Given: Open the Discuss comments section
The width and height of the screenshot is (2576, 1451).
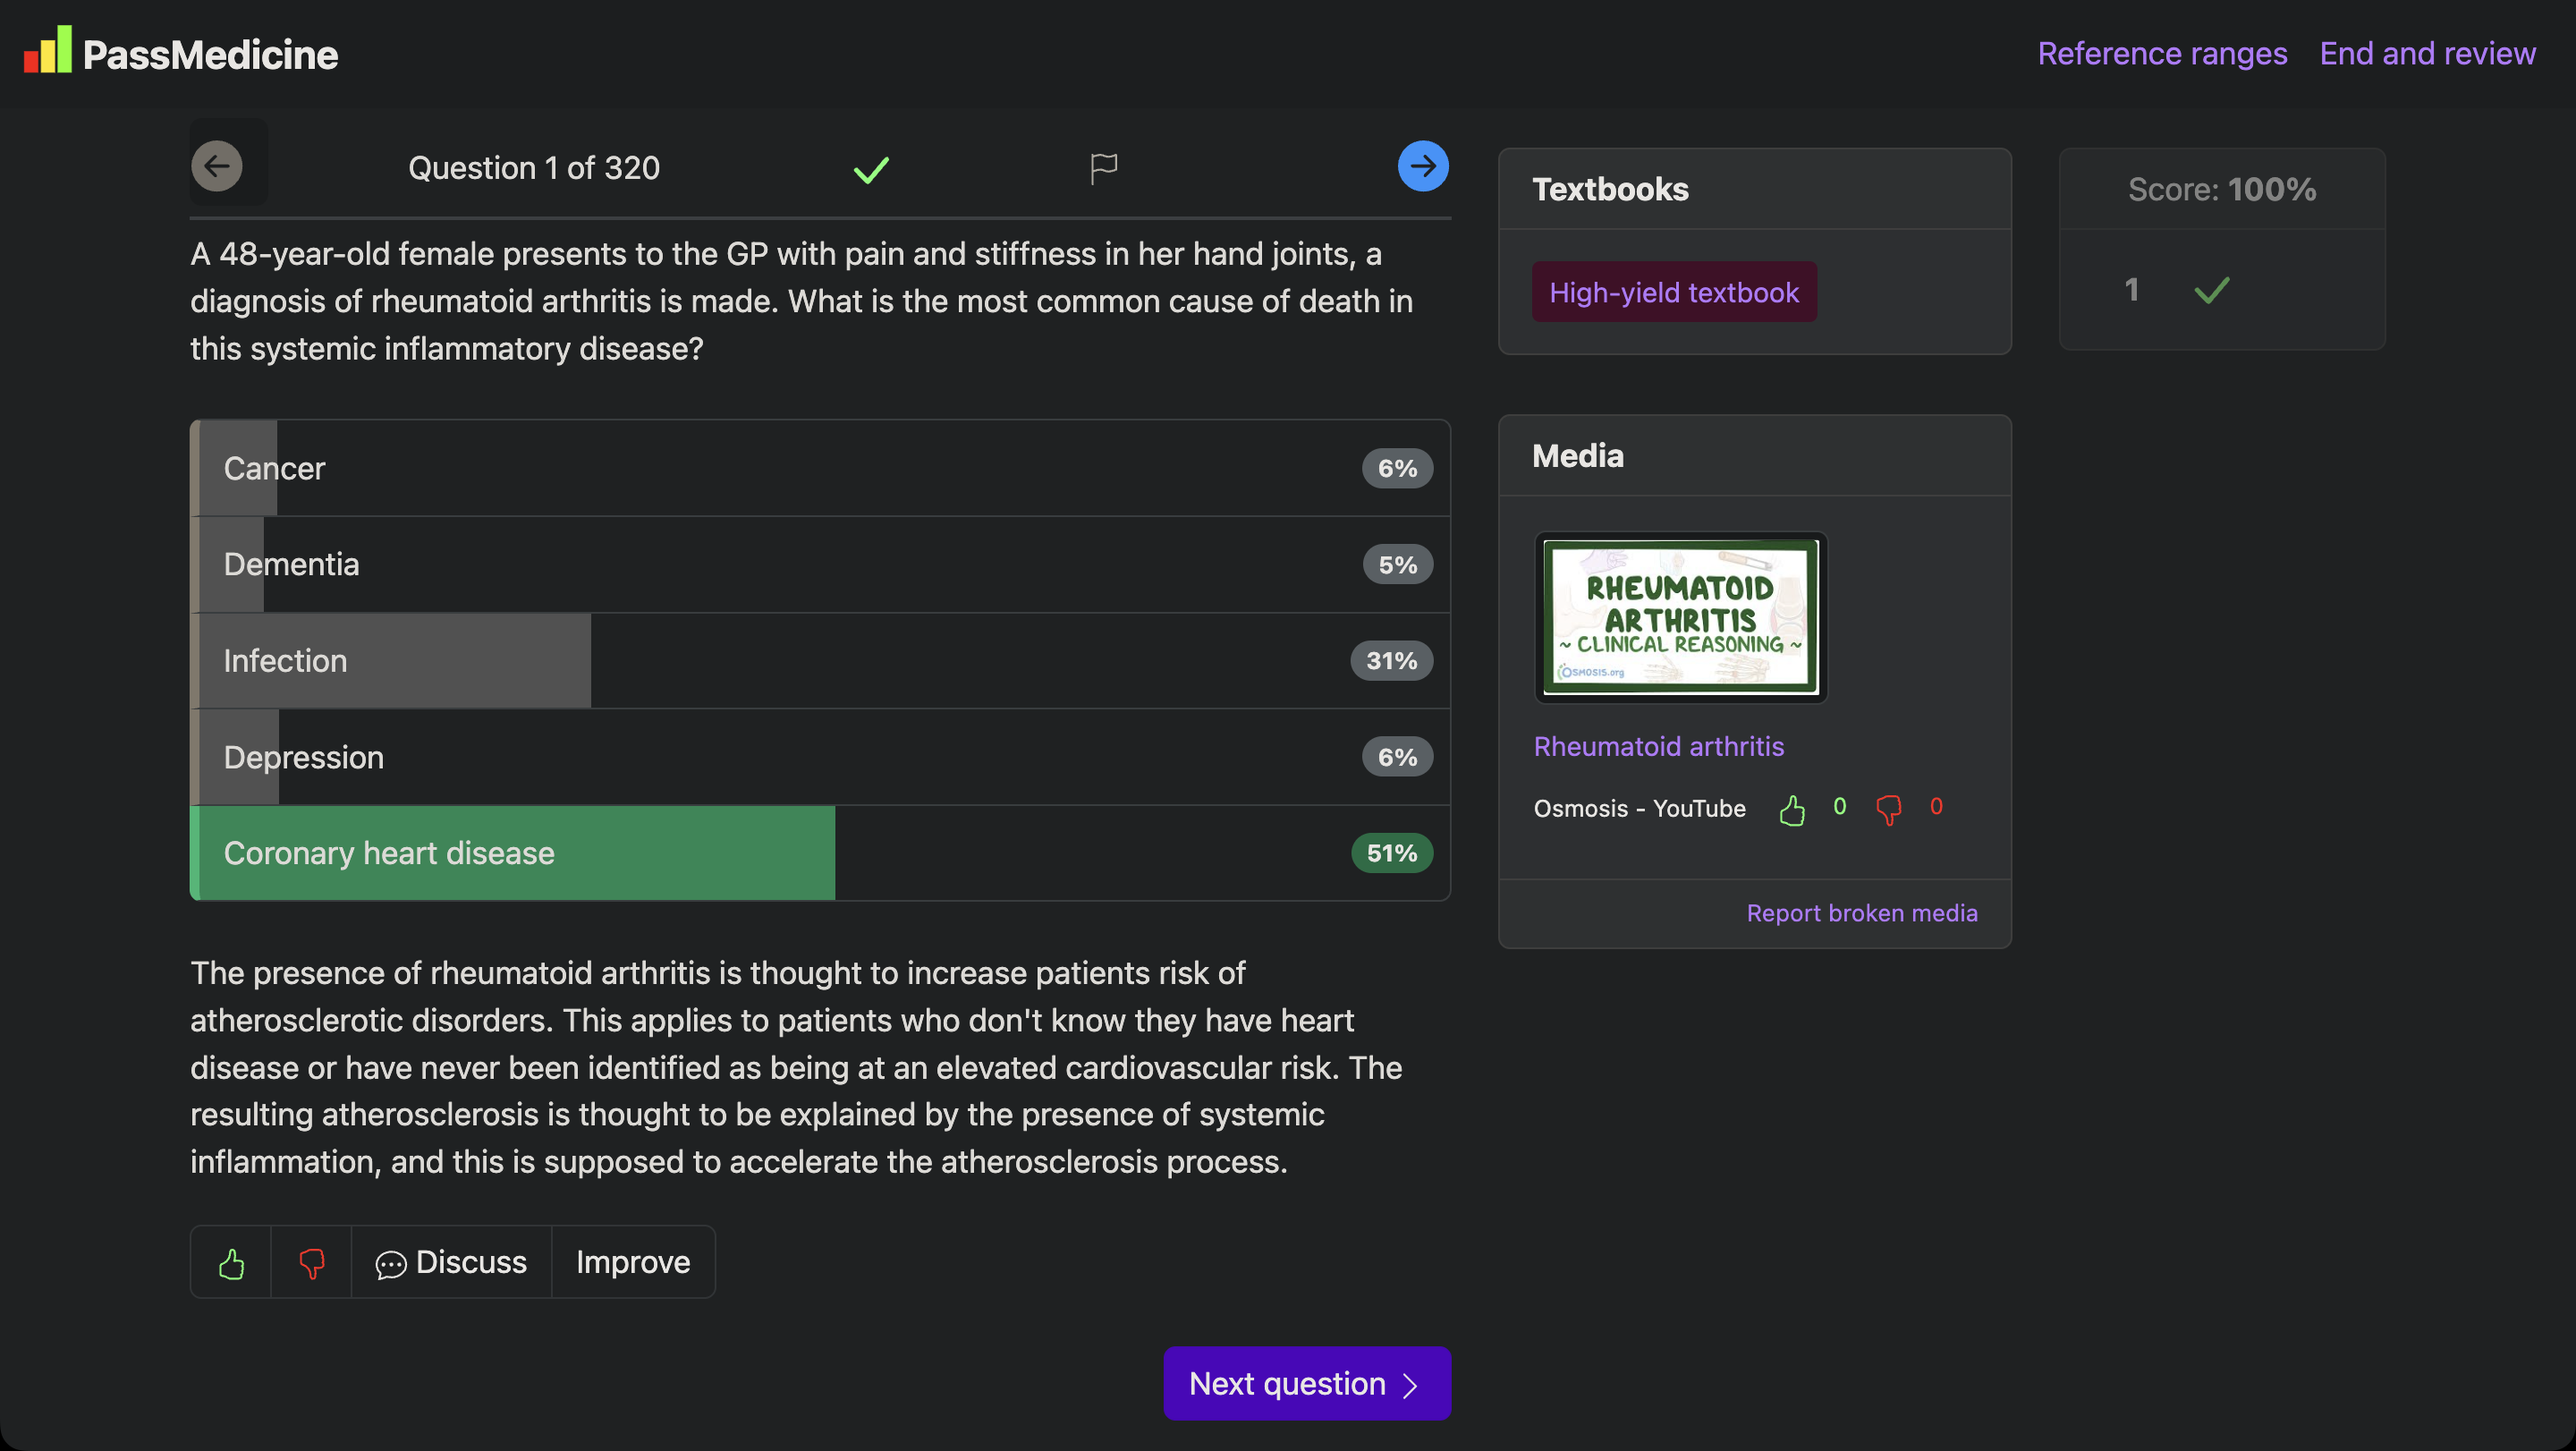Looking at the screenshot, I should tap(451, 1263).
